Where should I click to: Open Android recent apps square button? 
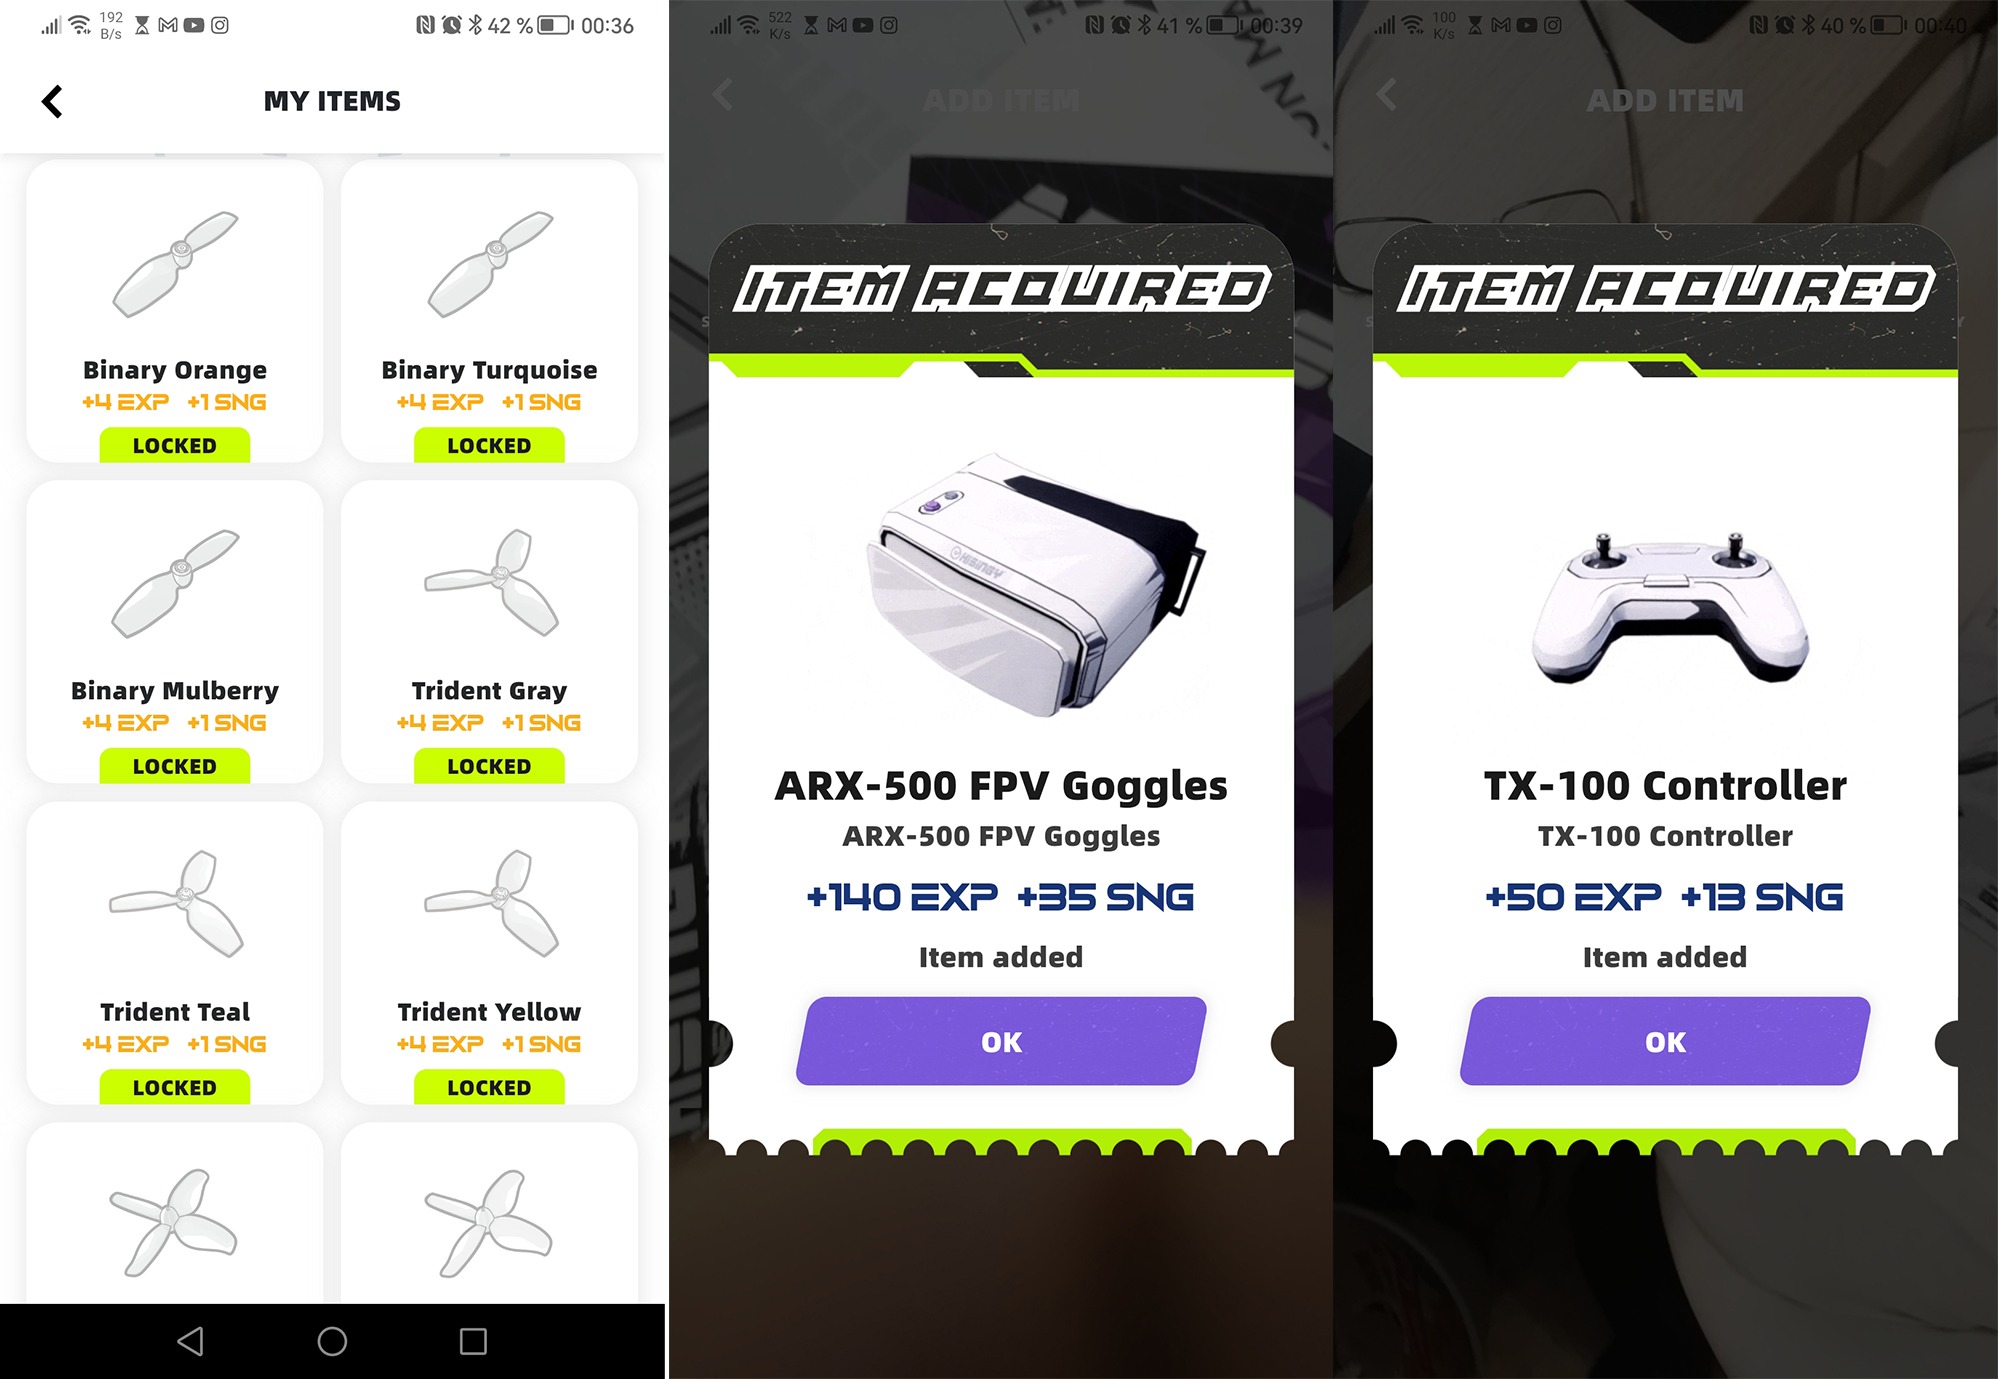(x=473, y=1341)
